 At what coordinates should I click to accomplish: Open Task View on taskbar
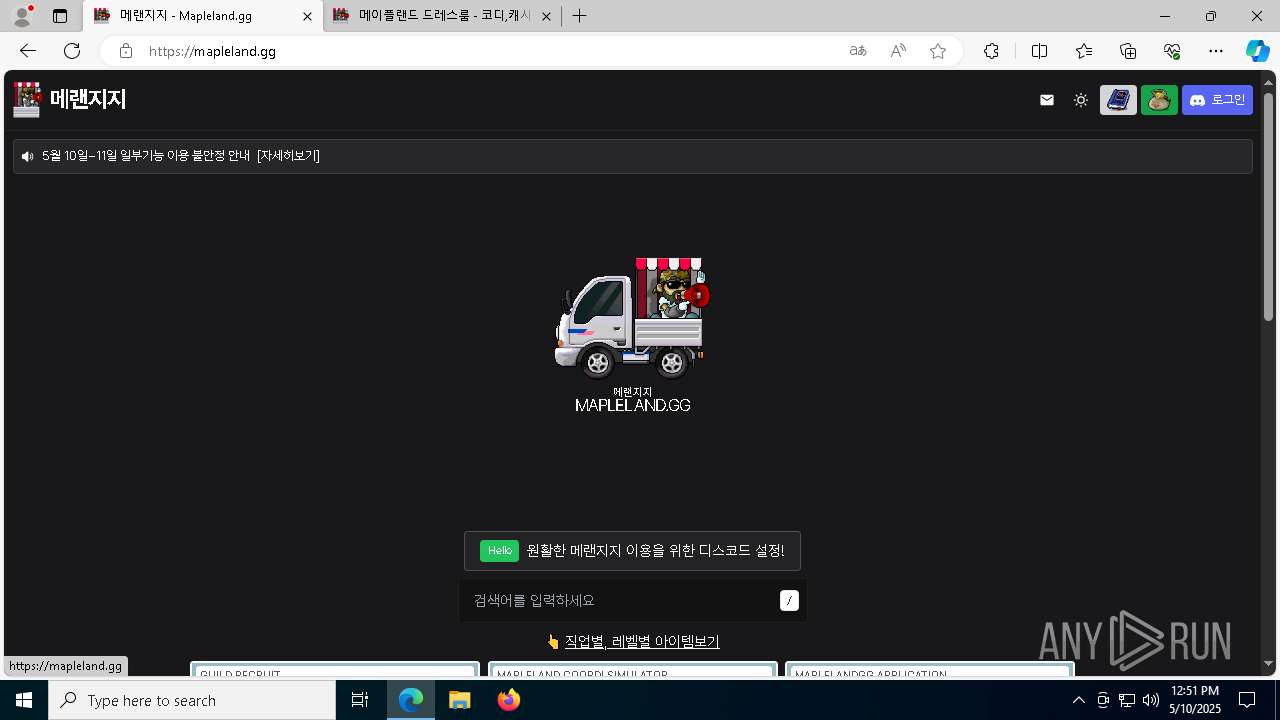360,700
